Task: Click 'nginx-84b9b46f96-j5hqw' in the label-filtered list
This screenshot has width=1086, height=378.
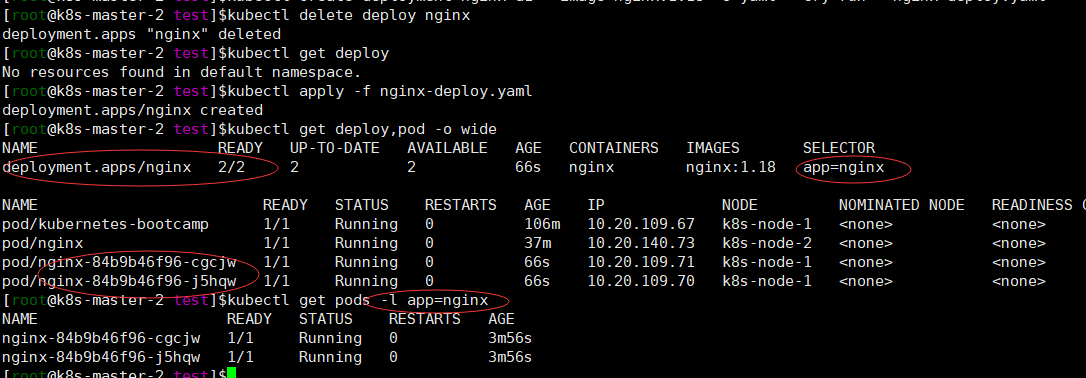Action: [101, 358]
